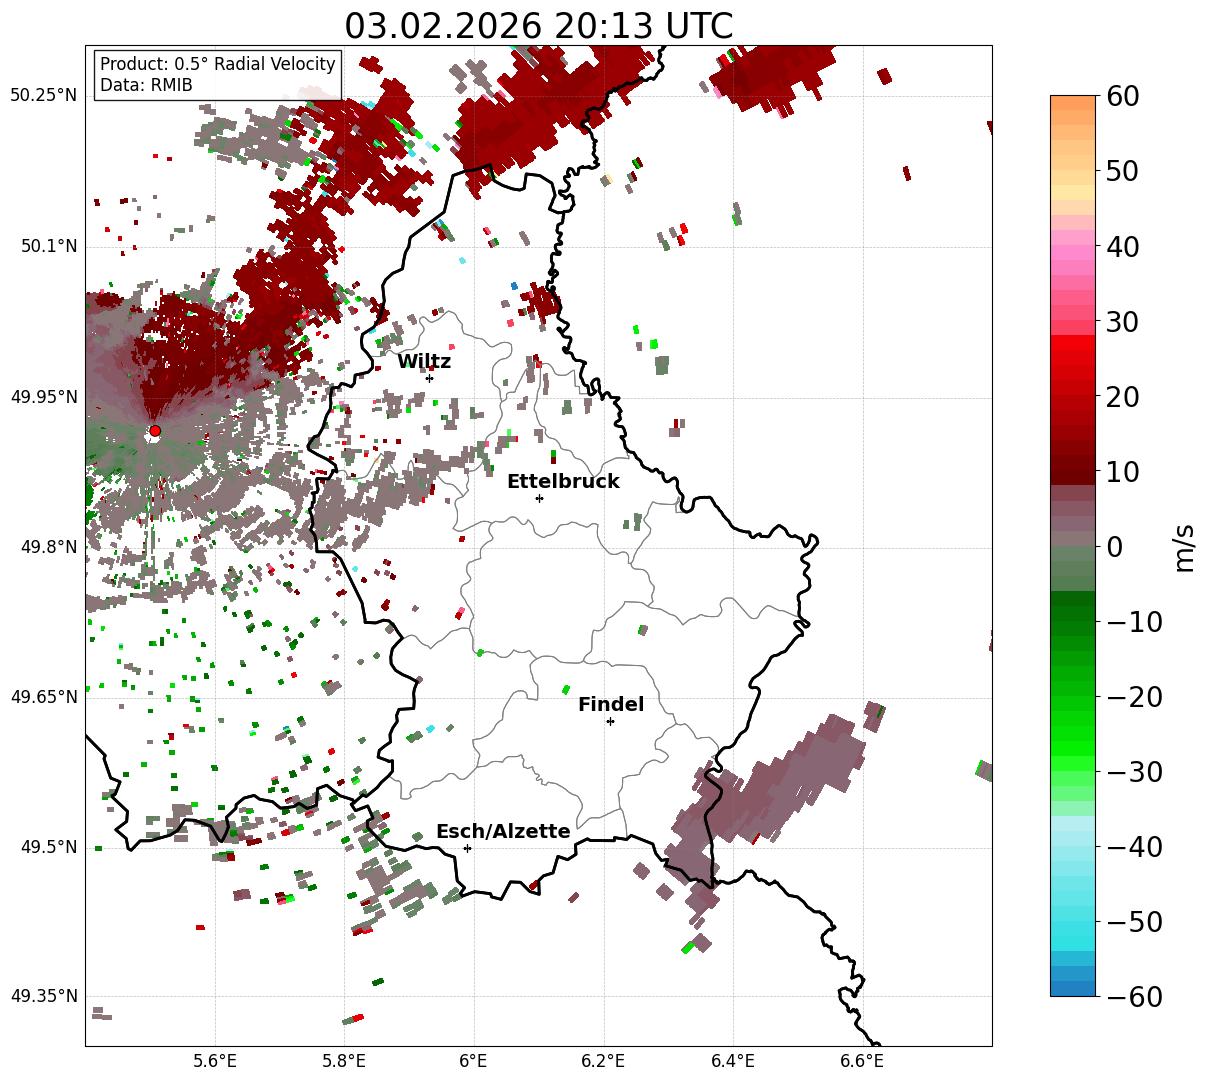Click the Wiltz city label
The height and width of the screenshot is (1081, 1207).
[x=424, y=362]
